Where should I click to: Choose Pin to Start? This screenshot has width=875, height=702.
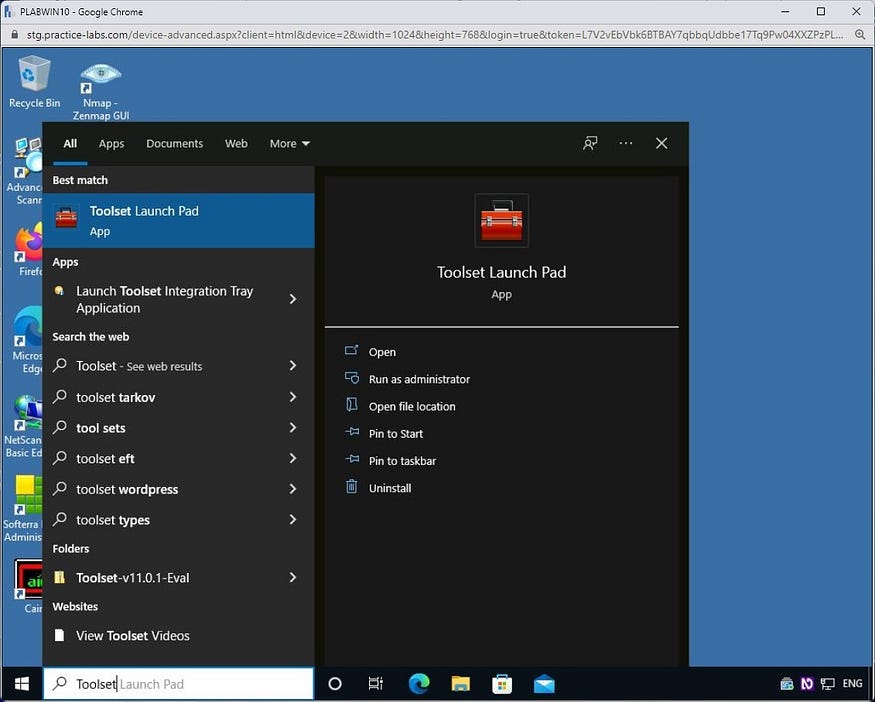(396, 434)
